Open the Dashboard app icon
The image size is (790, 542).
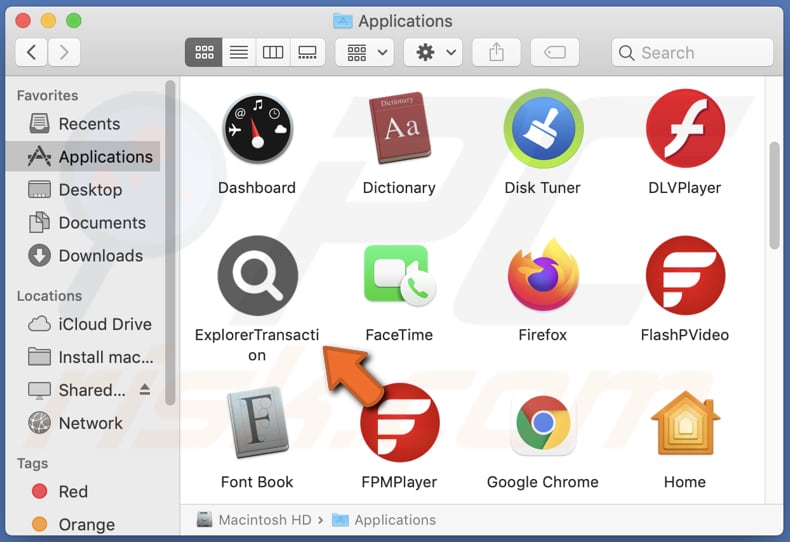point(257,128)
